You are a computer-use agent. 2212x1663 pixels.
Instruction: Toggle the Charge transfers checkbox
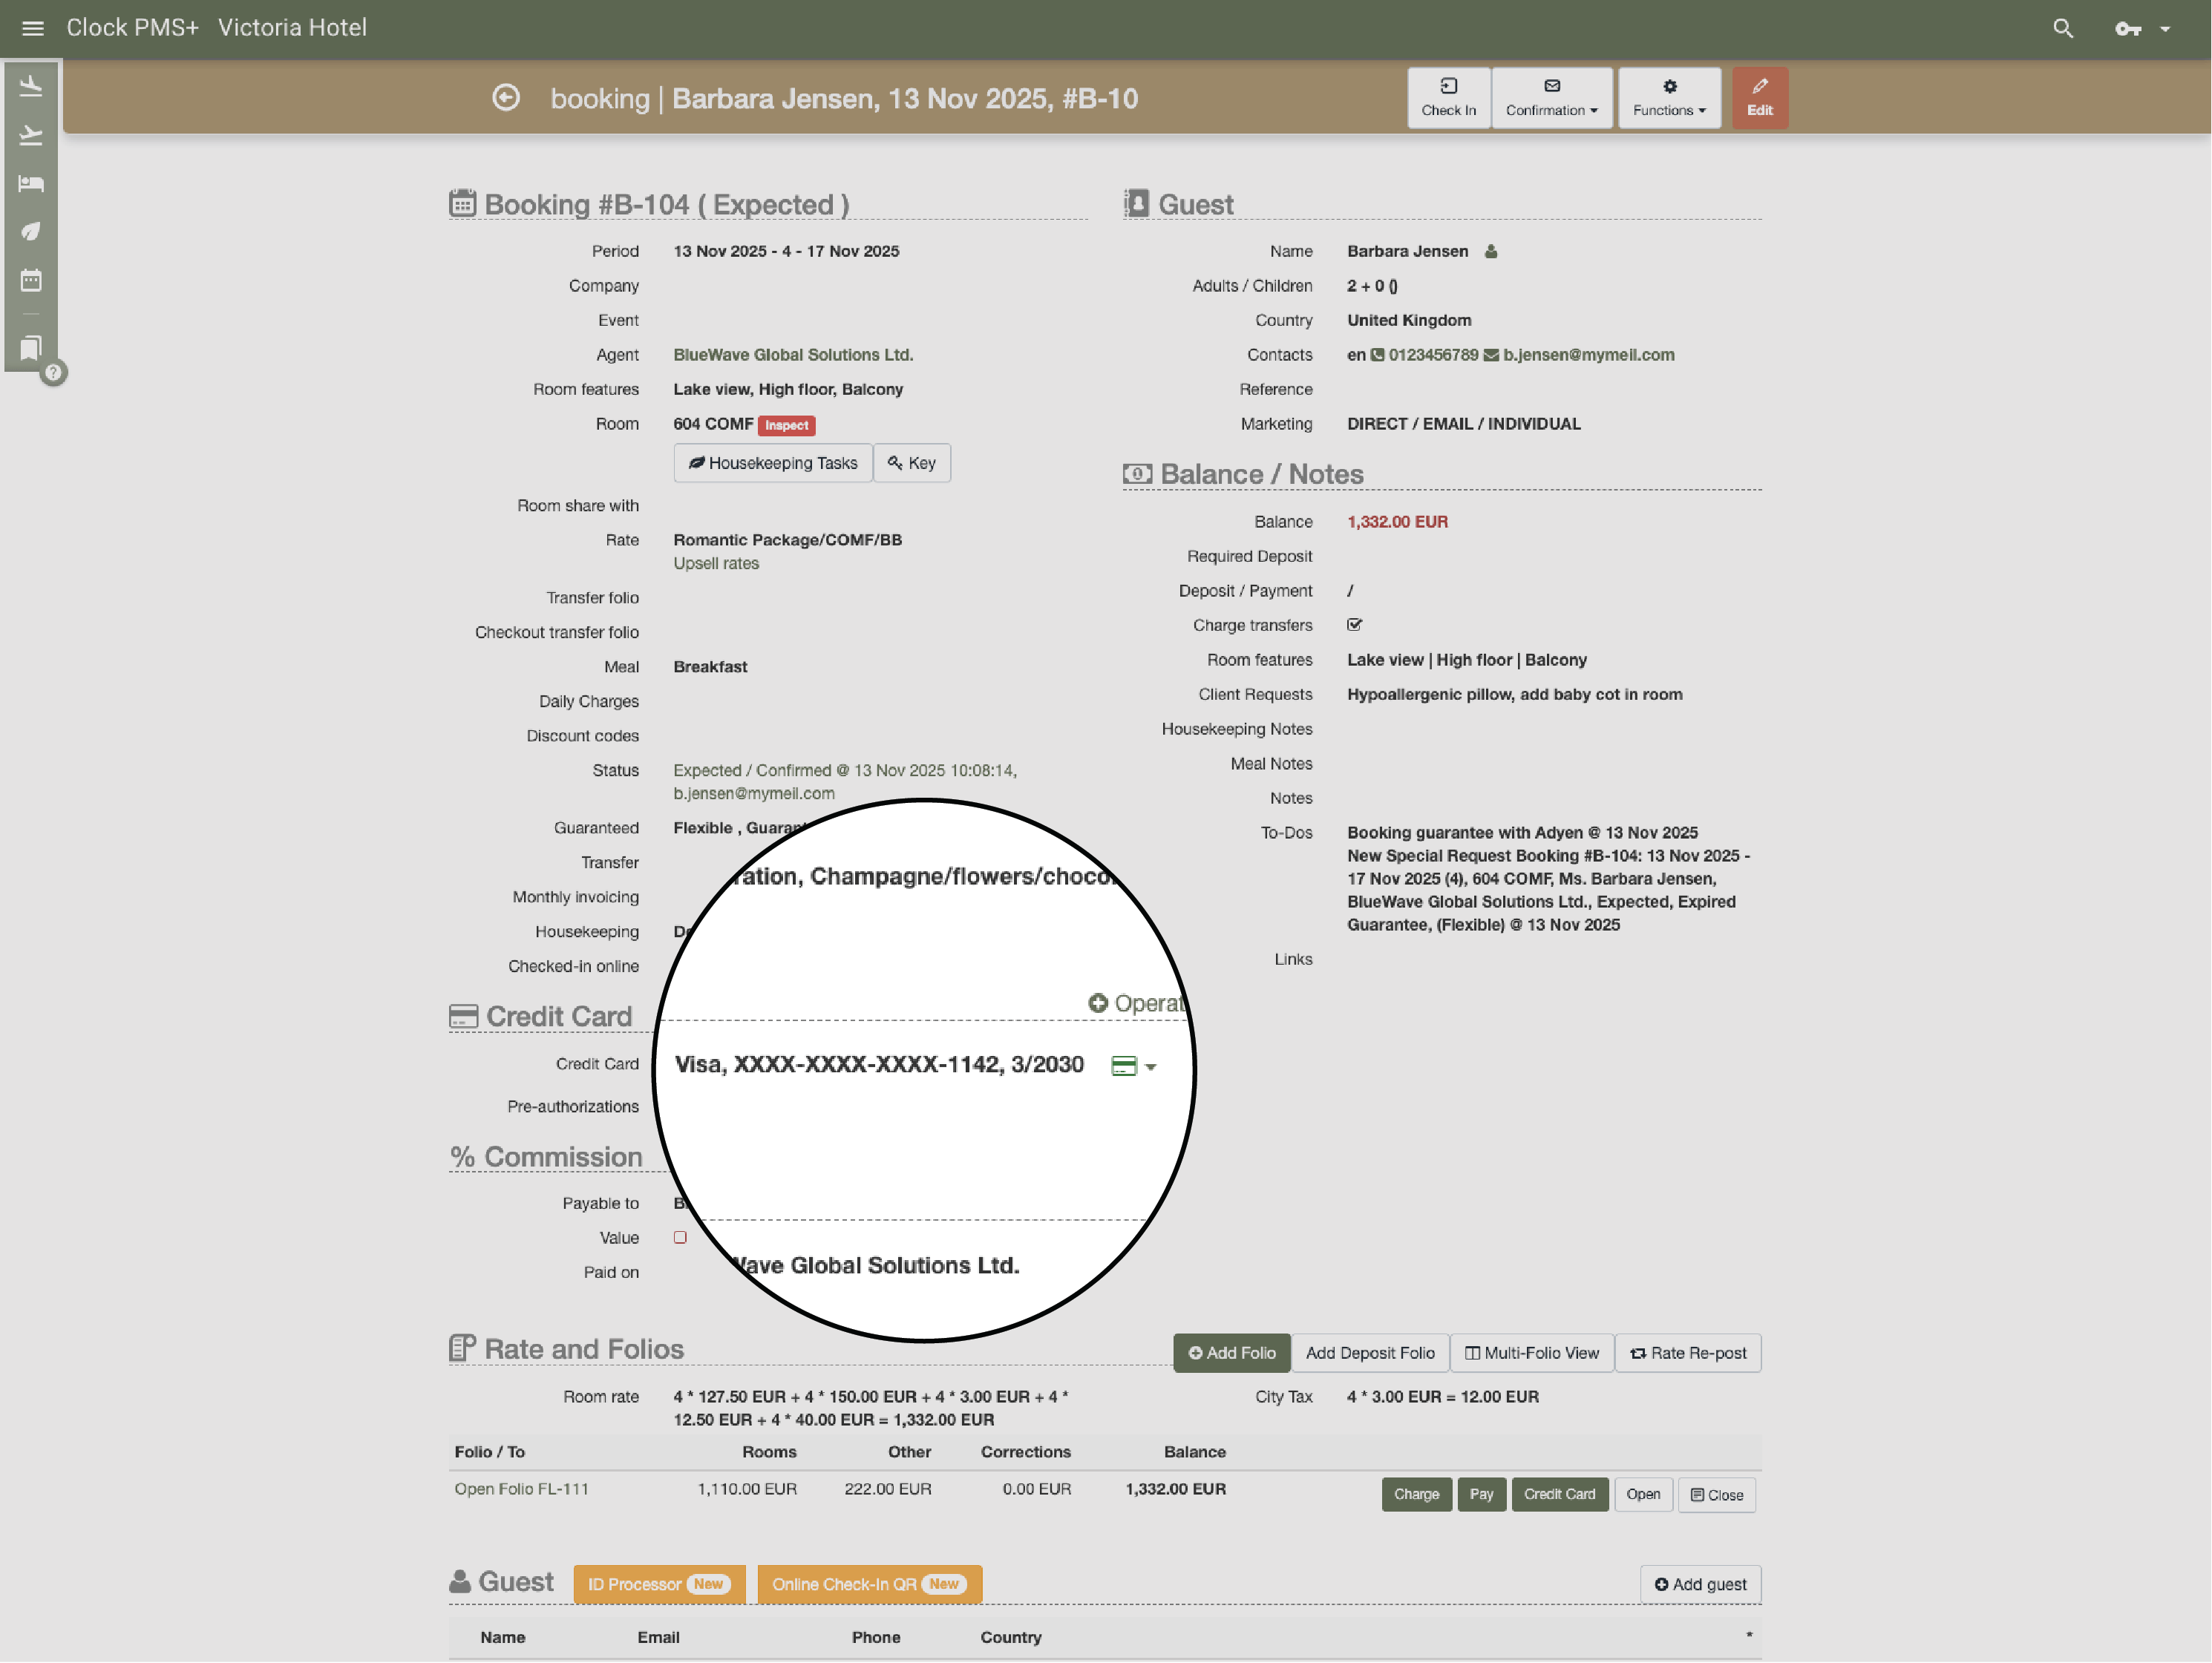[1354, 625]
